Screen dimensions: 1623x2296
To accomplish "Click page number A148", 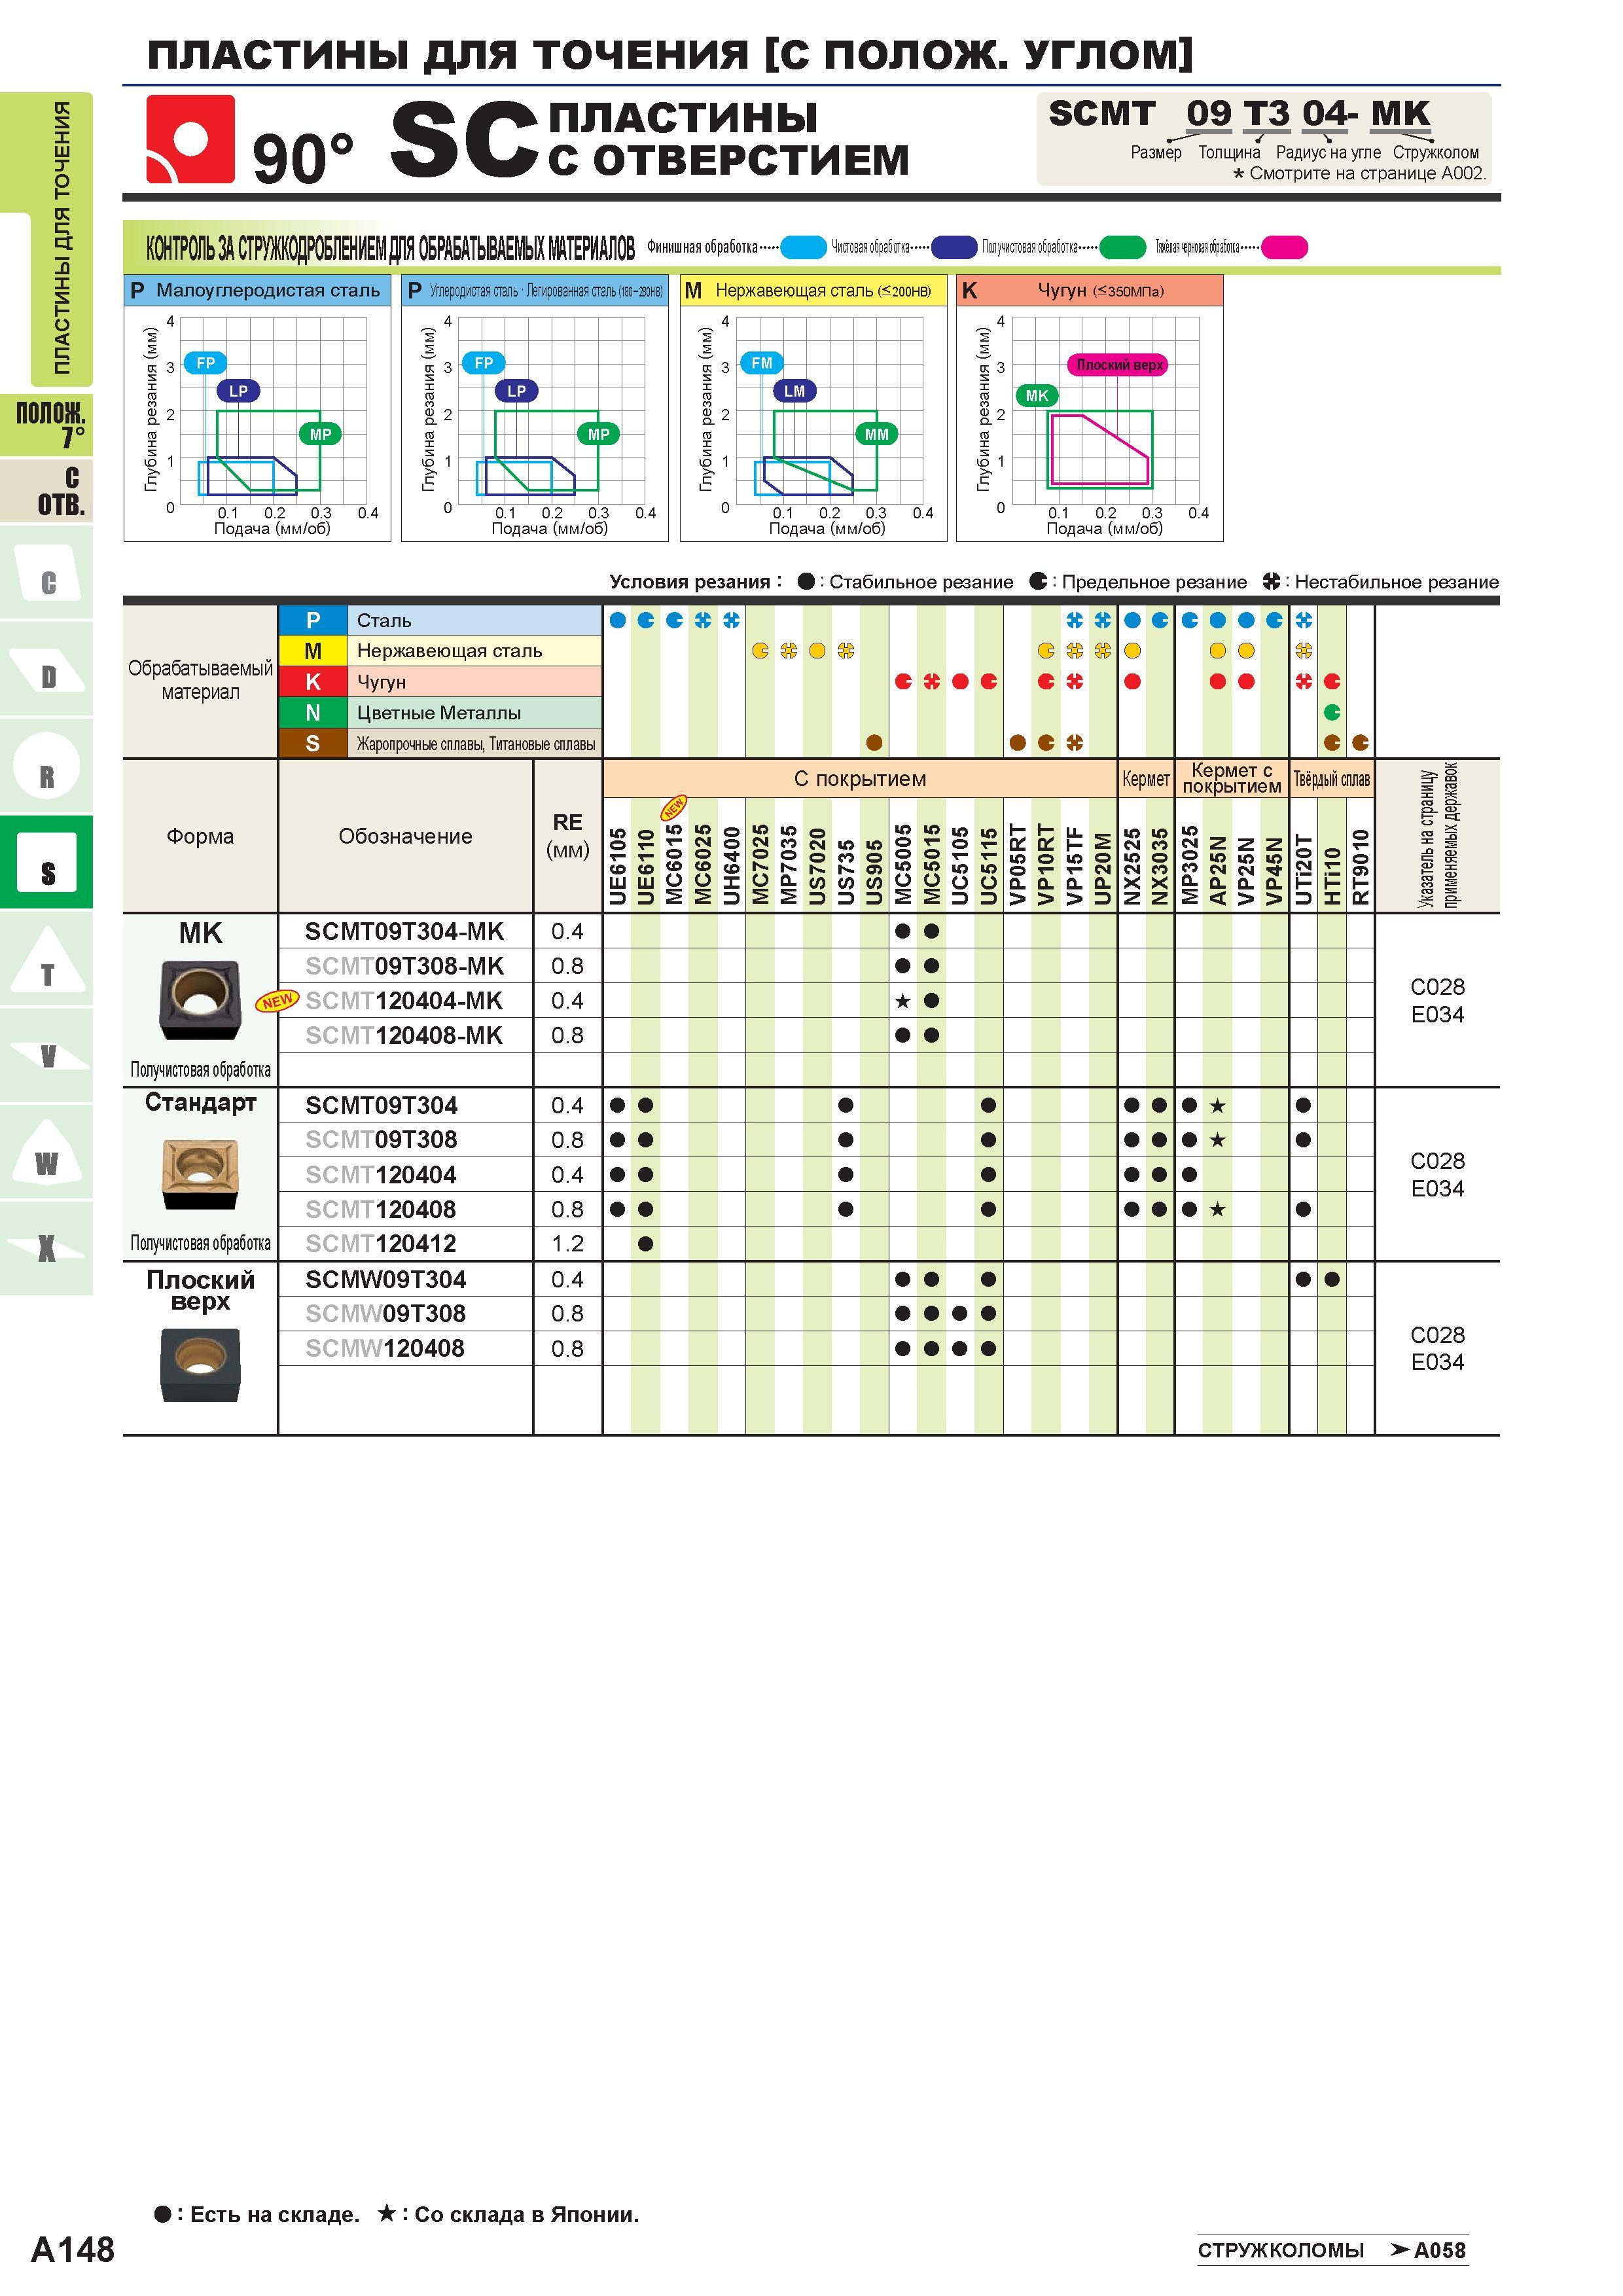I will pos(73,2250).
